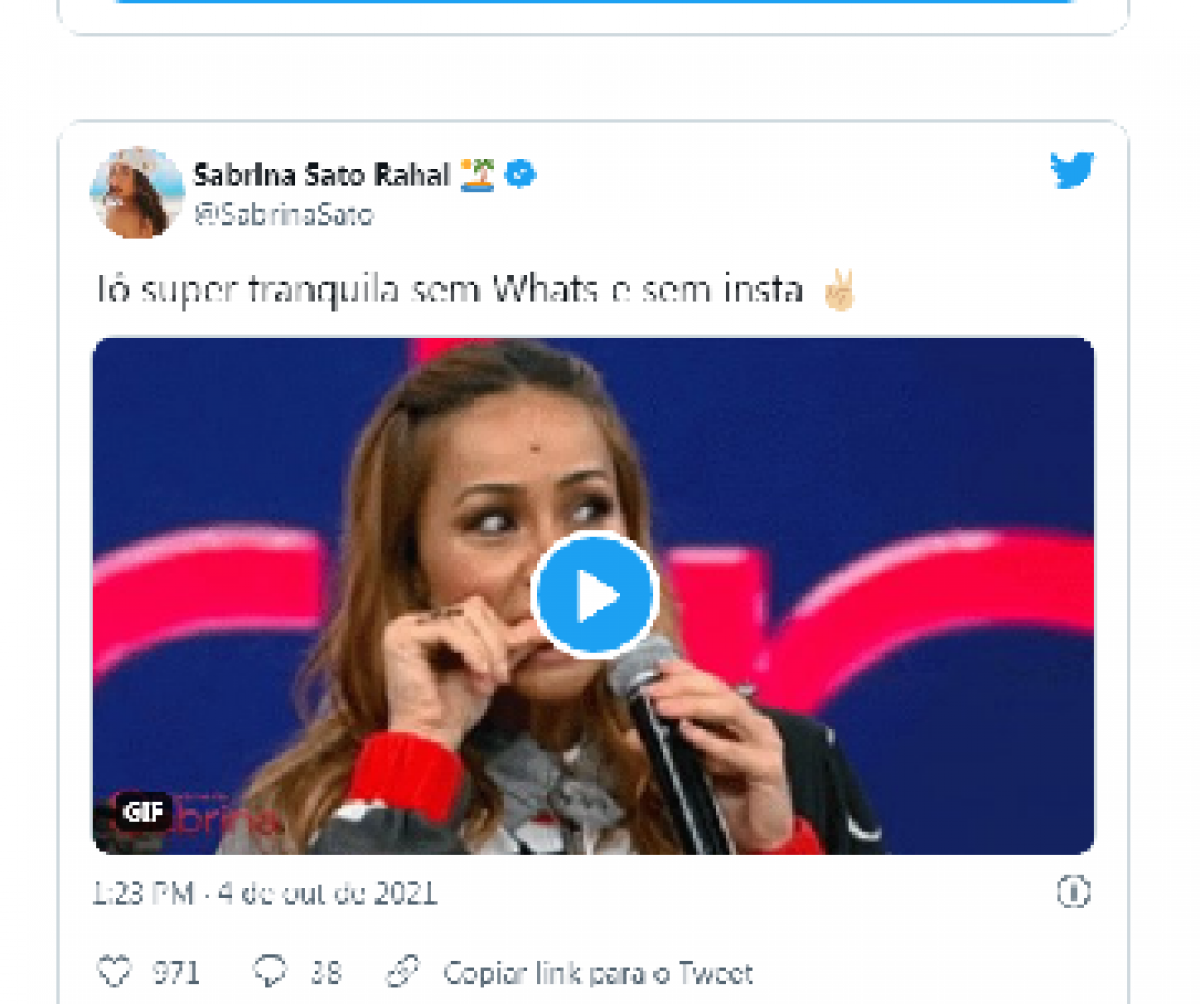Click the blue bar in the card above
The width and height of the screenshot is (1200, 1004).
tap(594, 2)
